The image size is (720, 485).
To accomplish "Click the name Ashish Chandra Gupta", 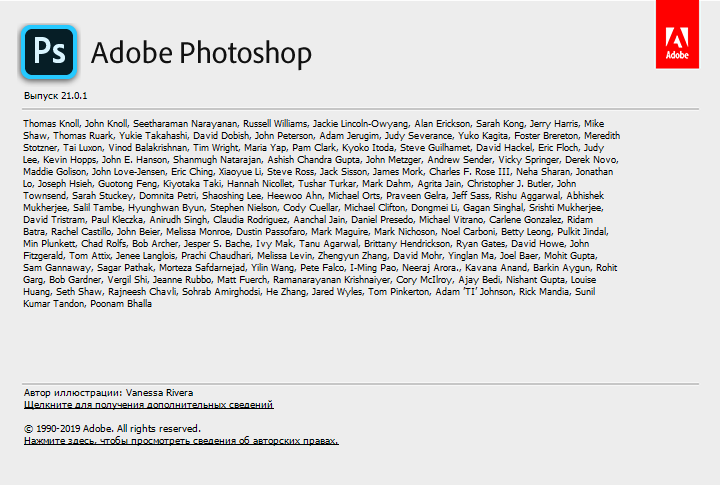I will [314, 159].
